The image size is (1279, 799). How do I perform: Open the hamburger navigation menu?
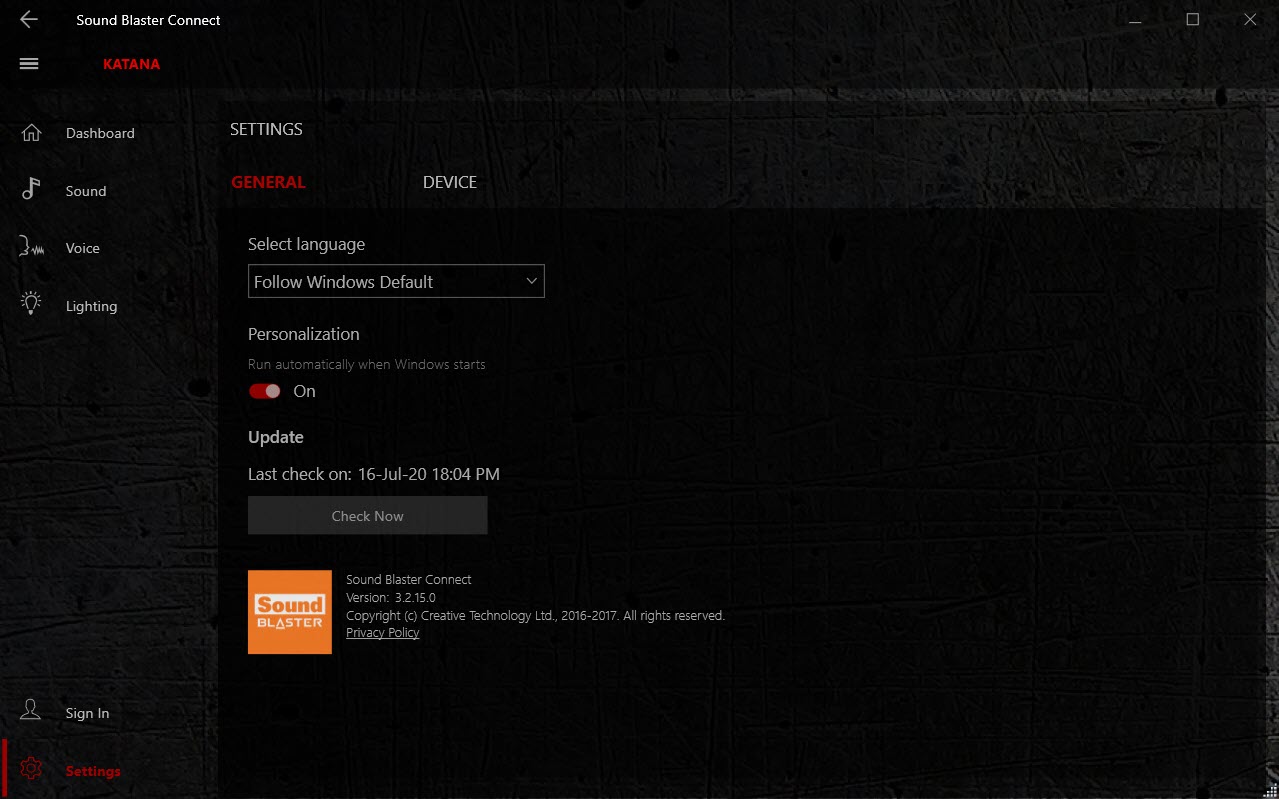(29, 64)
